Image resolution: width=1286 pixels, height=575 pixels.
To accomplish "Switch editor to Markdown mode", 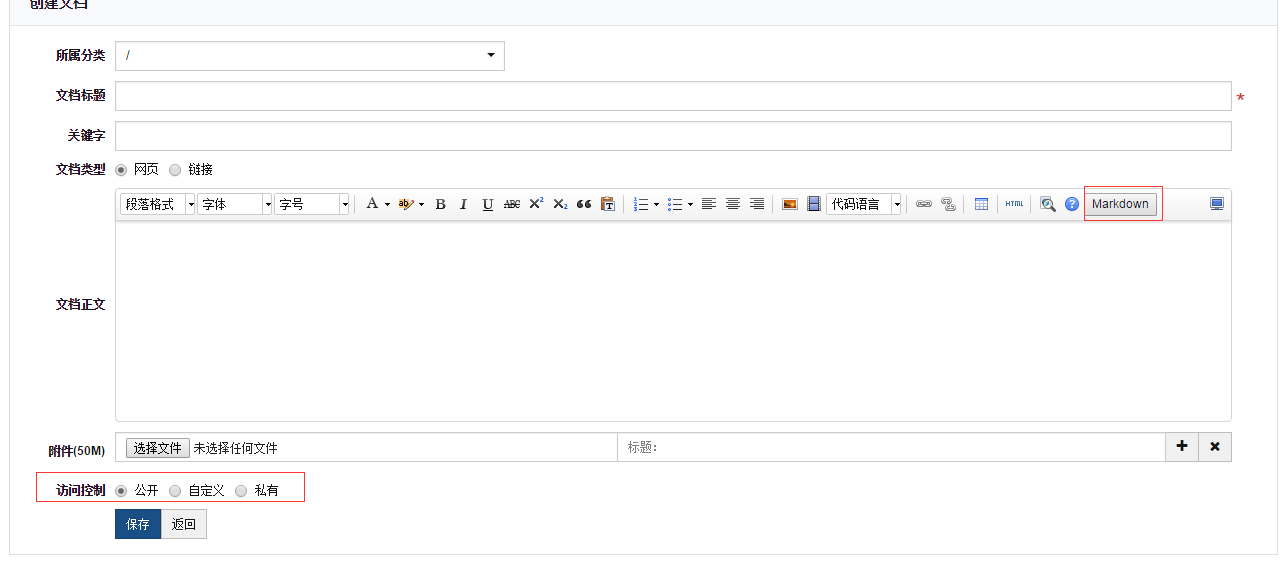I will 1120,204.
